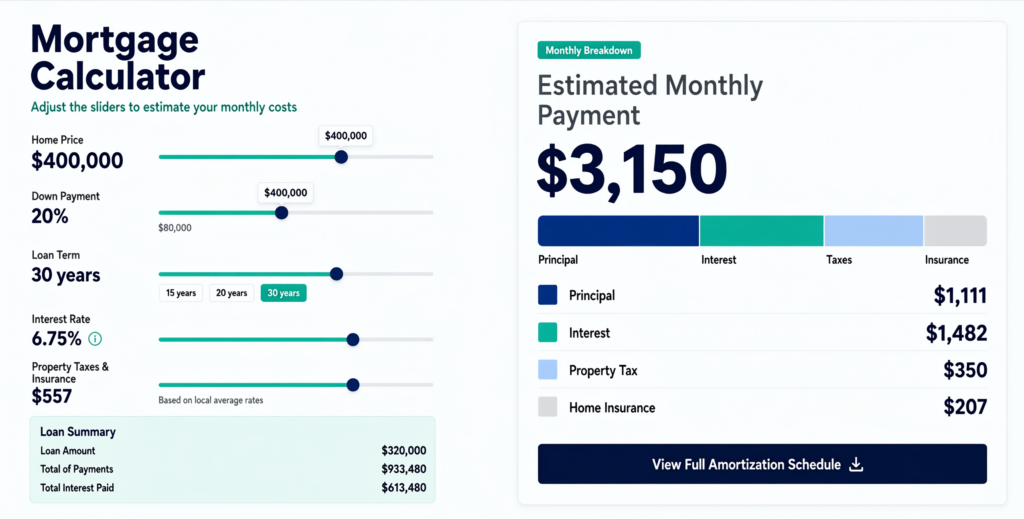View Full Amortization Schedule
Viewport: 1024px width, 519px height.
pyautogui.click(x=762, y=464)
